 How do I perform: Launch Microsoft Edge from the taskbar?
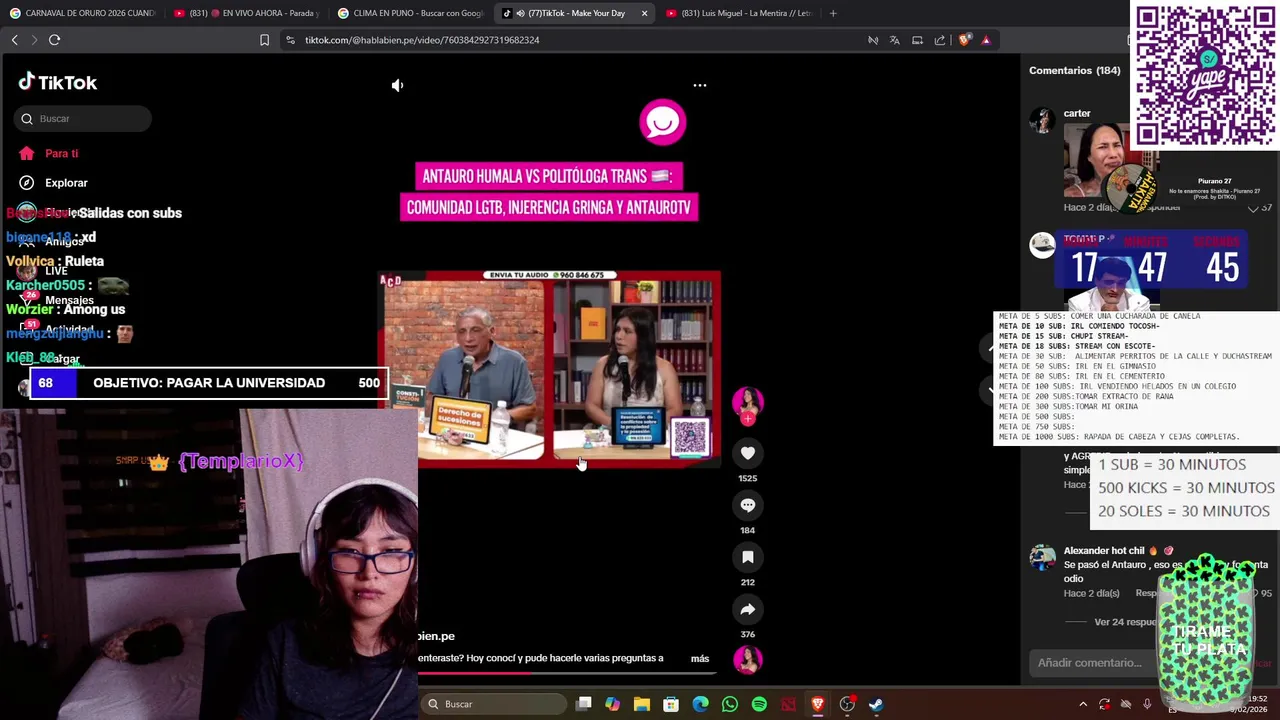pos(700,704)
